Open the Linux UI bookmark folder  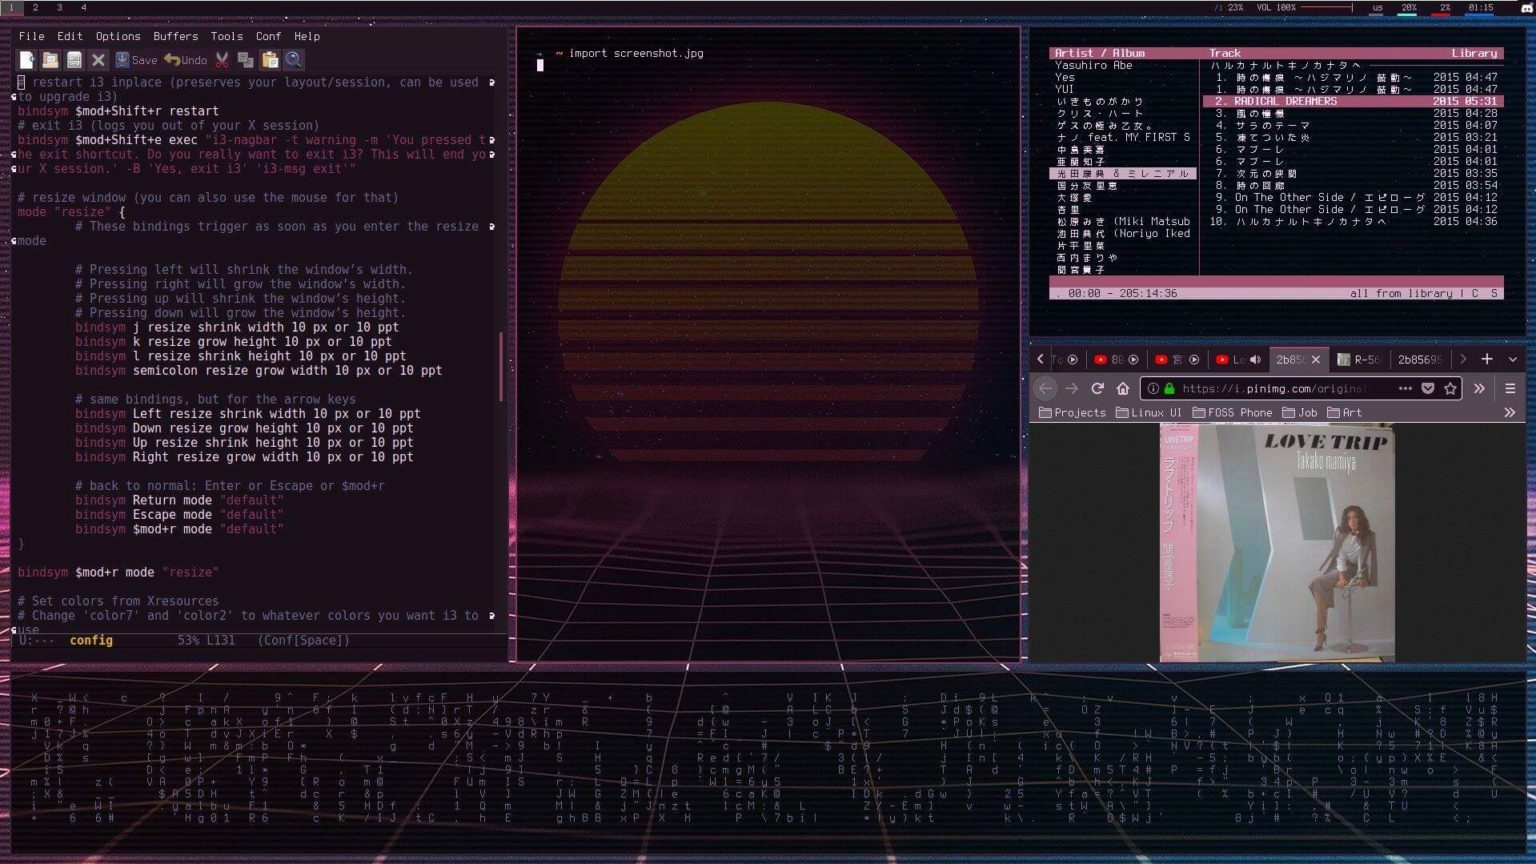coord(1148,412)
